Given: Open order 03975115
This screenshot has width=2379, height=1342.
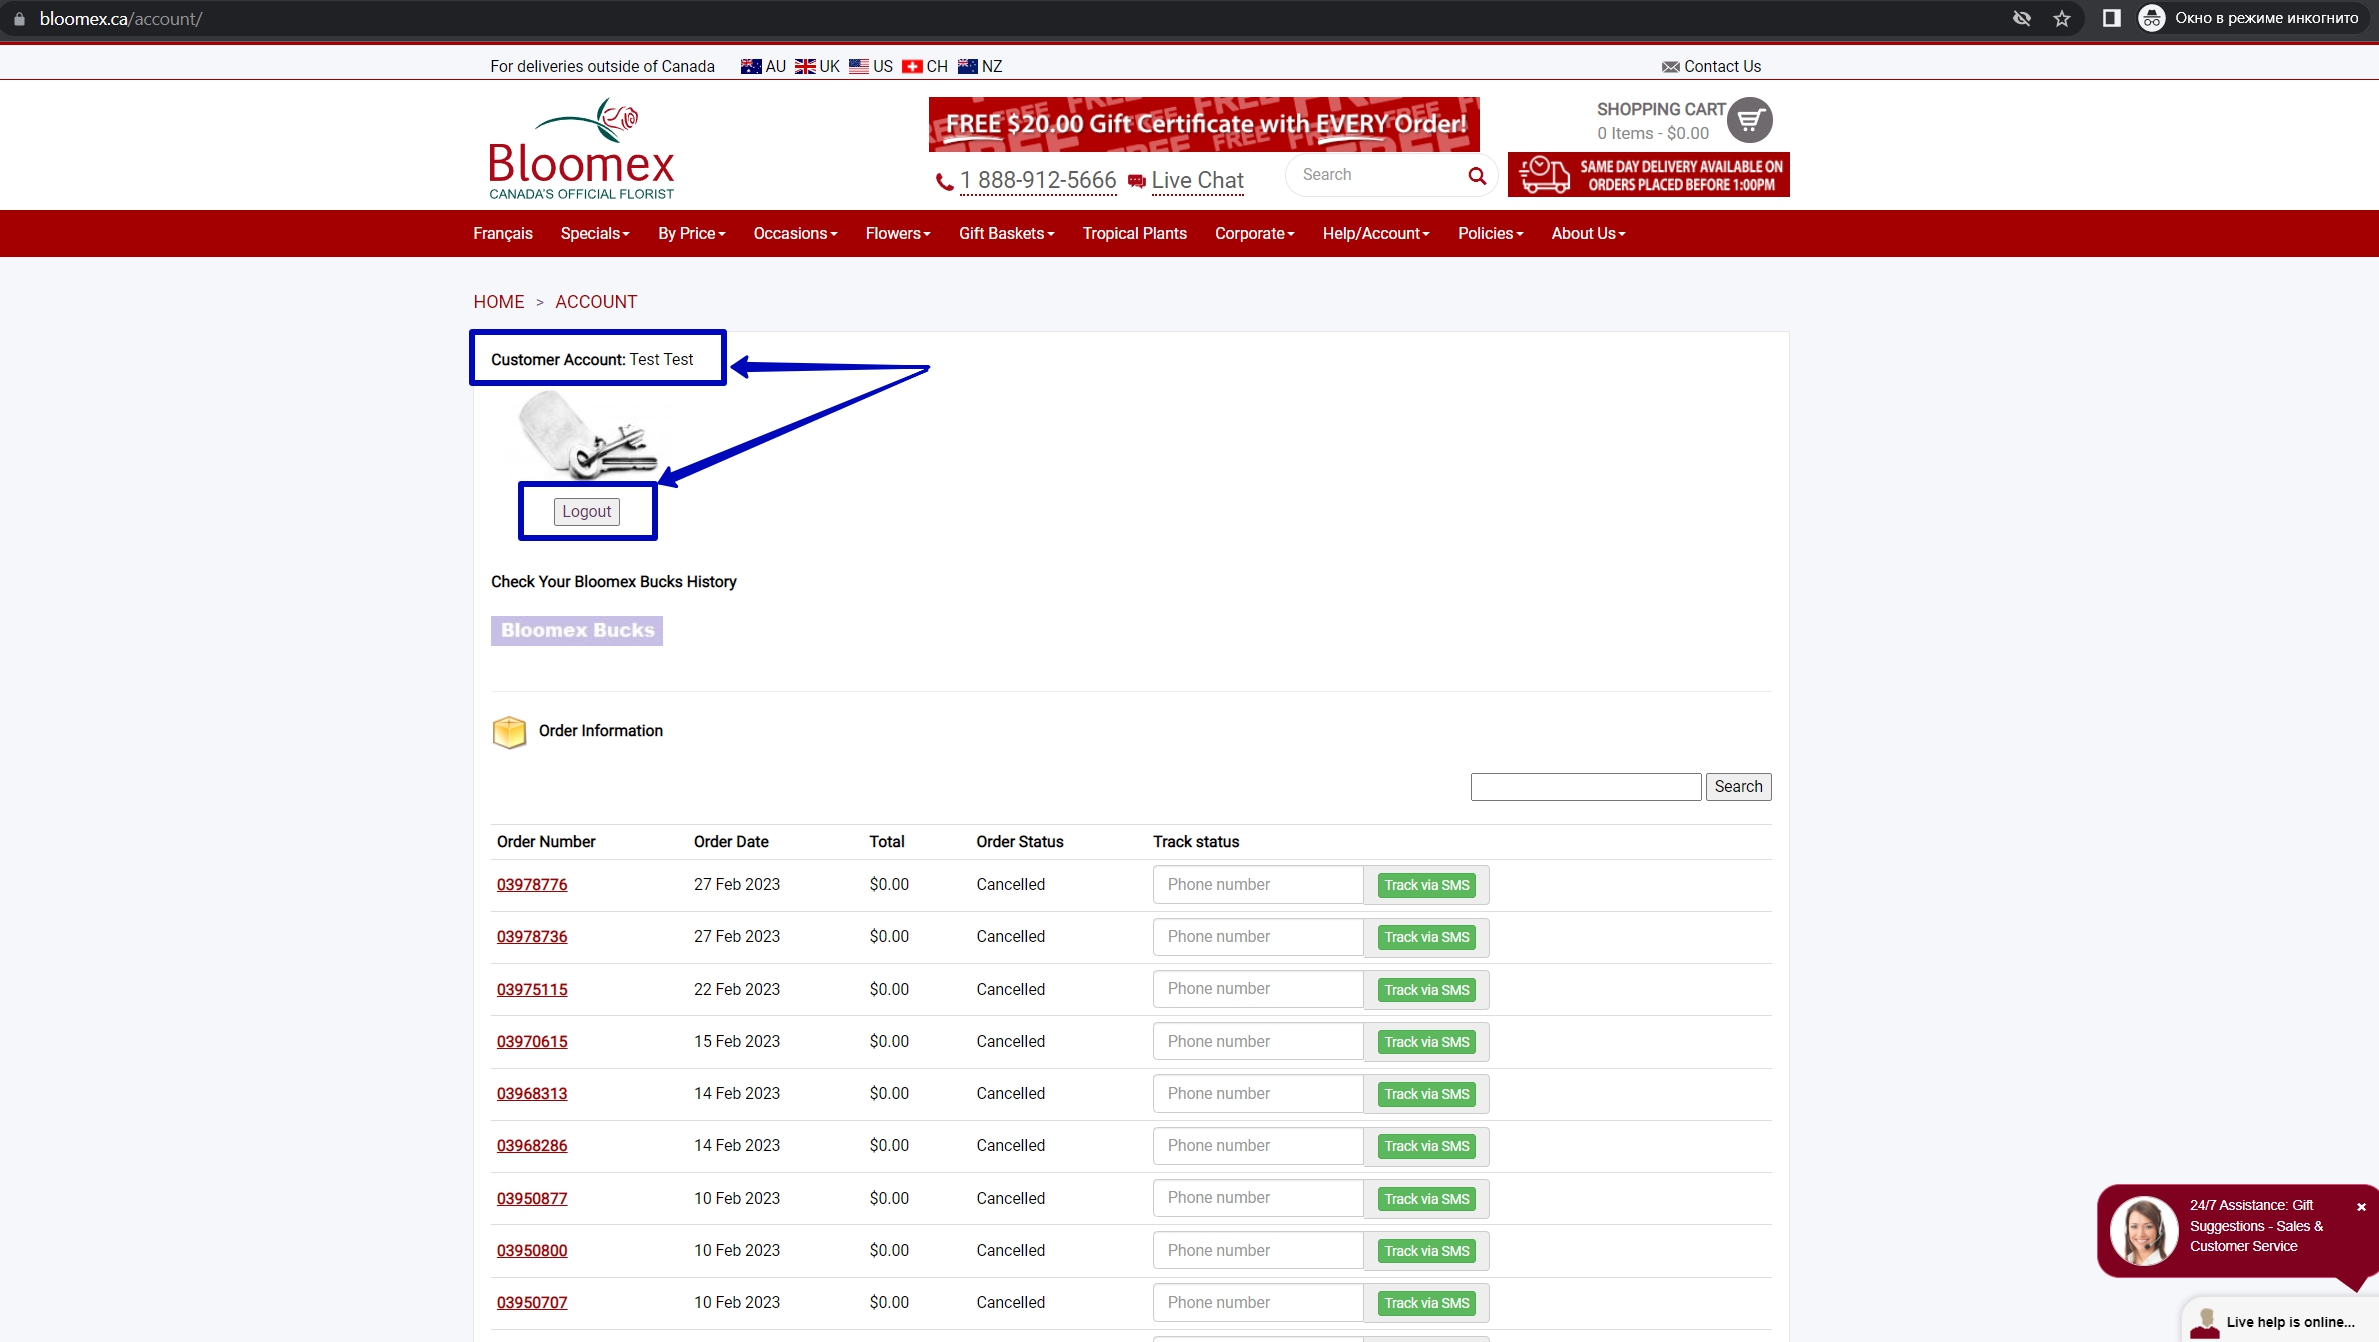Looking at the screenshot, I should (532, 990).
